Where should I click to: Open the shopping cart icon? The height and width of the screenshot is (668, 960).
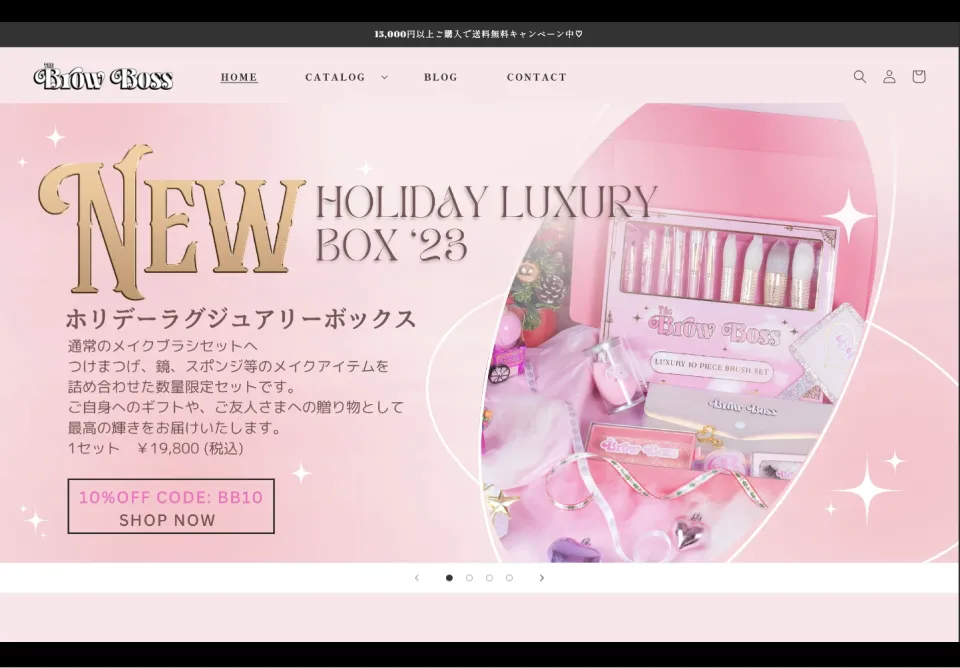(x=918, y=76)
